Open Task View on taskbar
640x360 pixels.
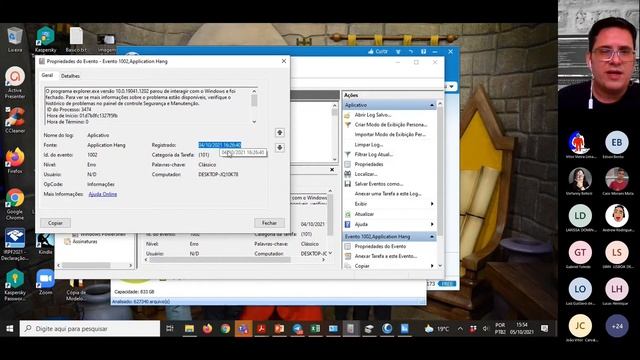[x=170, y=329]
